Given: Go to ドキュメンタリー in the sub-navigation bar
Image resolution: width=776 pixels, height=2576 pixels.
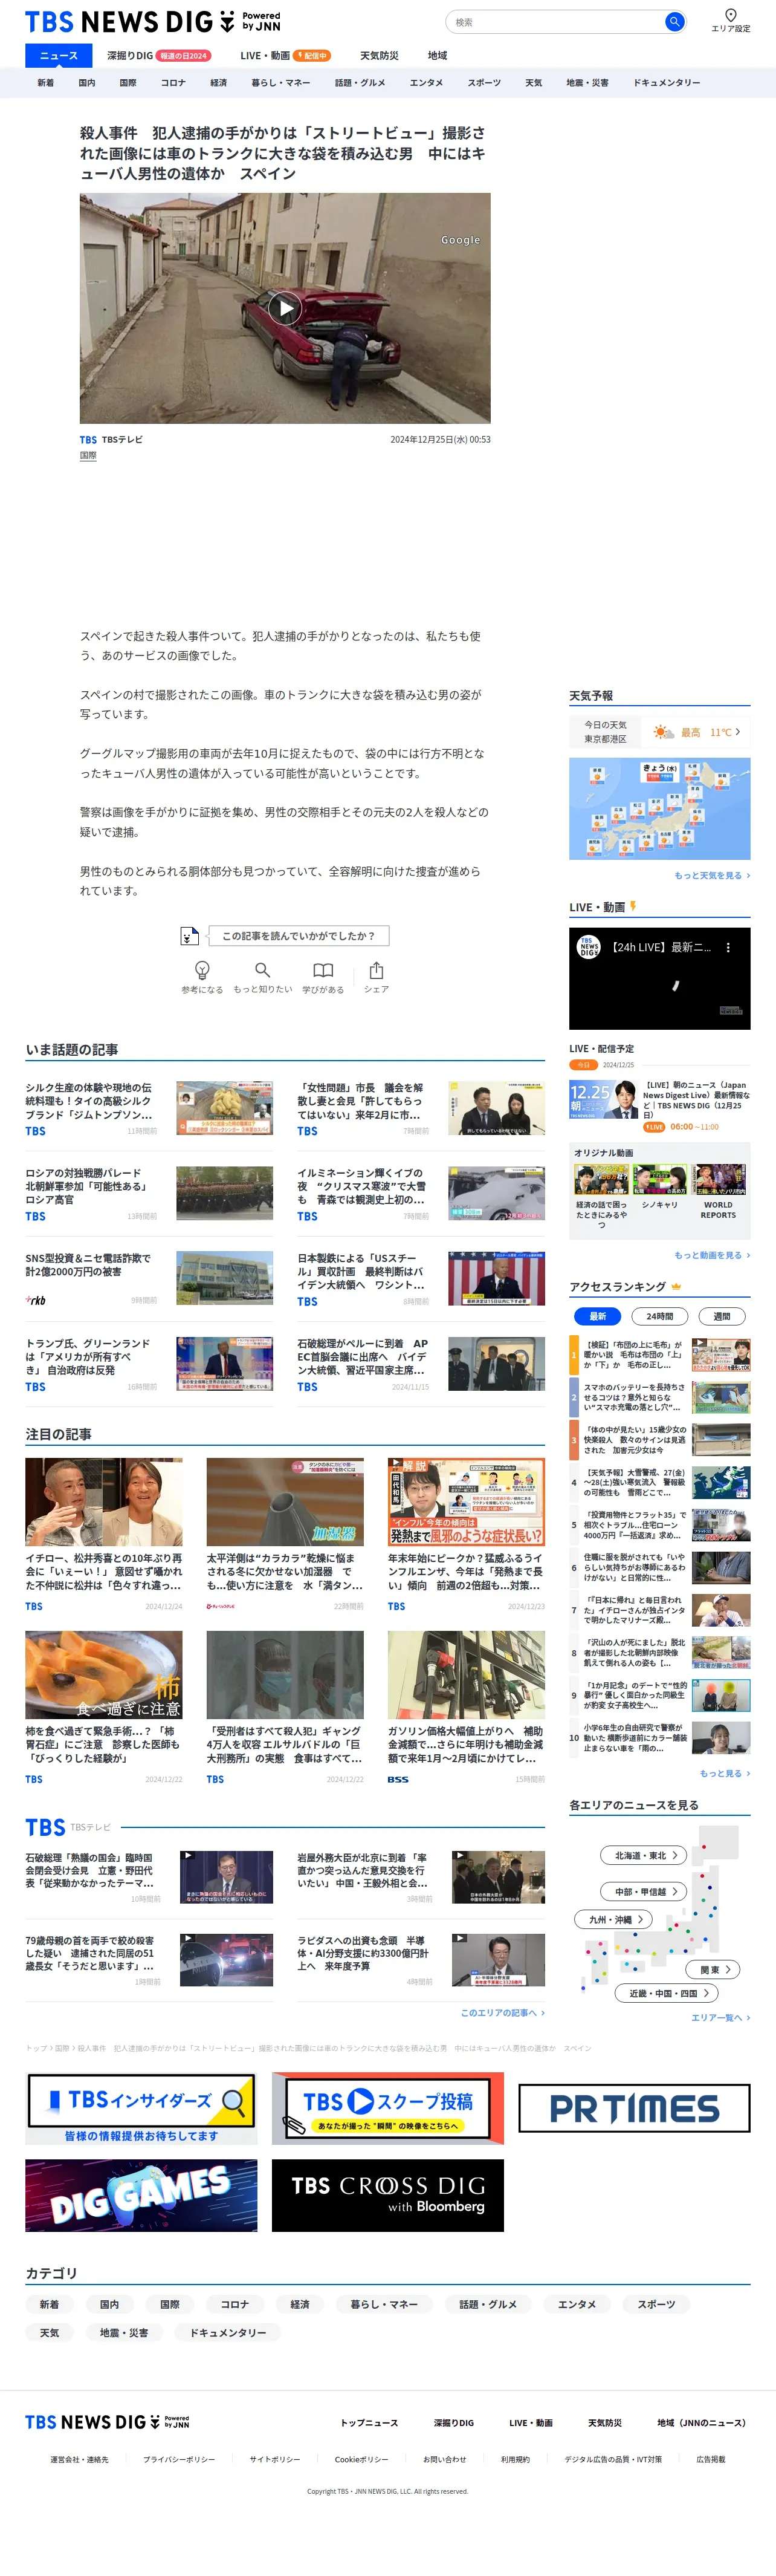Looking at the screenshot, I should click(x=666, y=83).
